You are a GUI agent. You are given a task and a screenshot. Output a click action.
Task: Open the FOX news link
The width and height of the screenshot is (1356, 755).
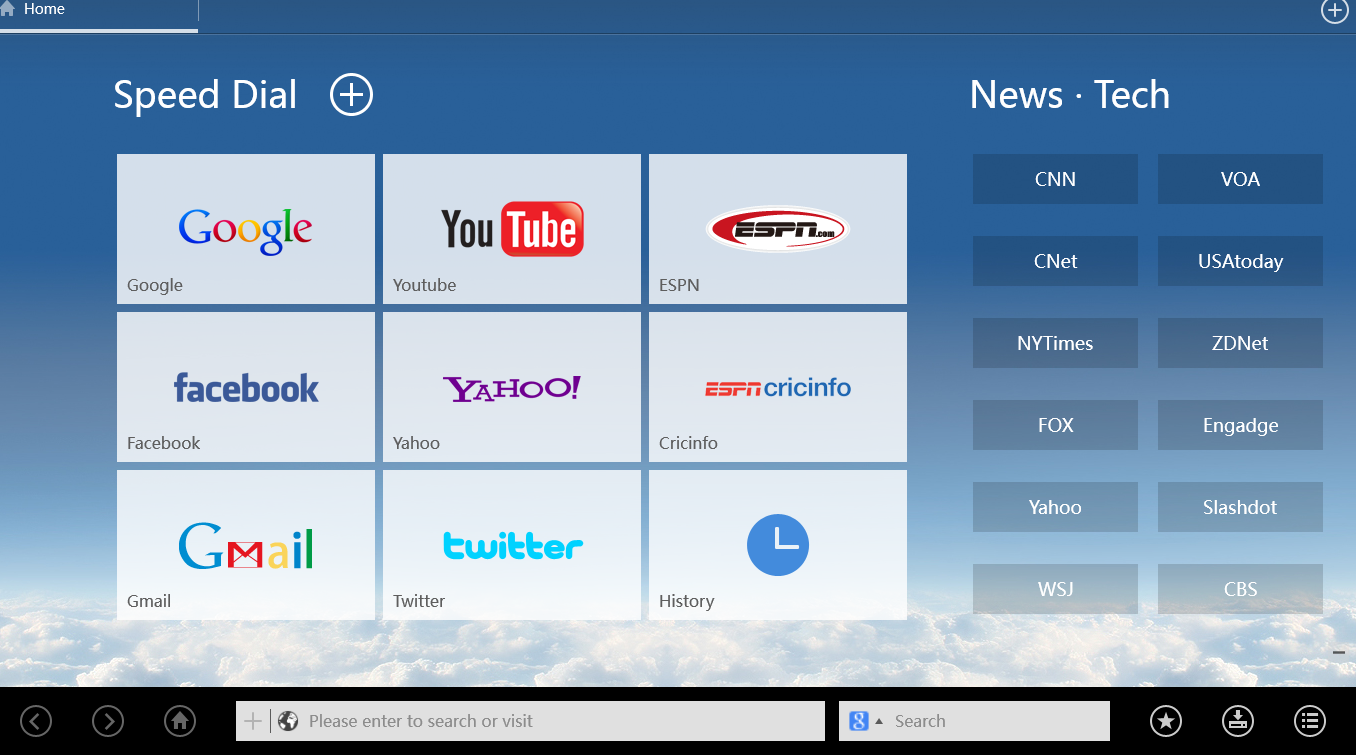[1055, 425]
